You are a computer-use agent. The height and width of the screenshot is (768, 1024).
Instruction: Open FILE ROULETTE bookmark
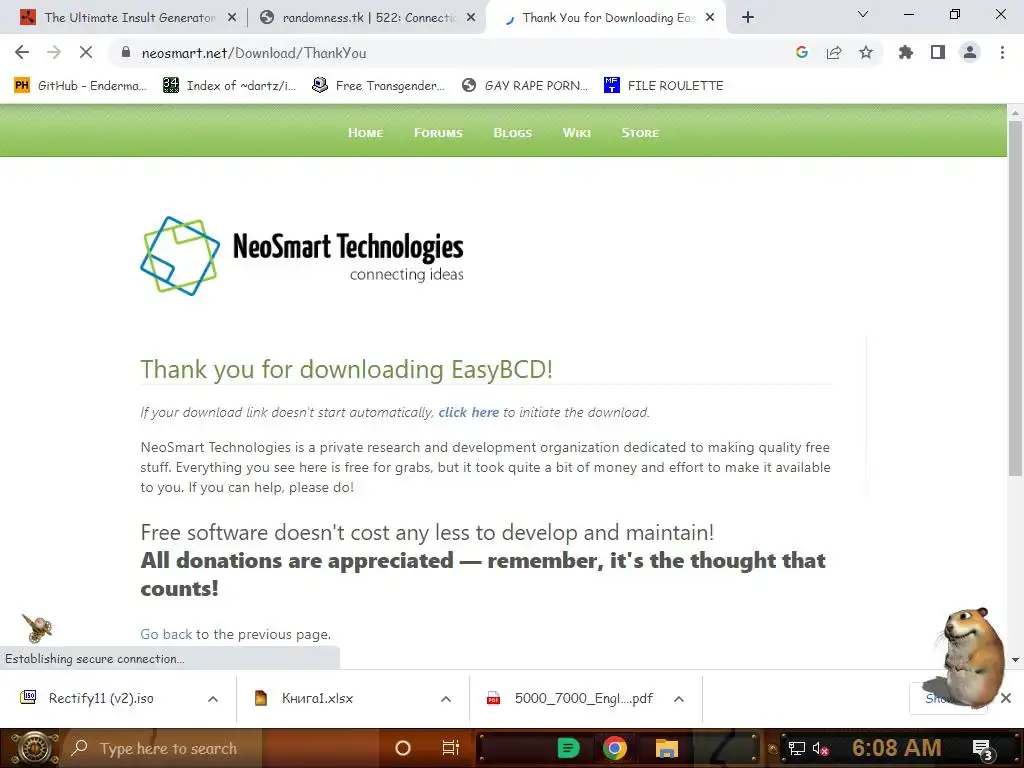[664, 86]
